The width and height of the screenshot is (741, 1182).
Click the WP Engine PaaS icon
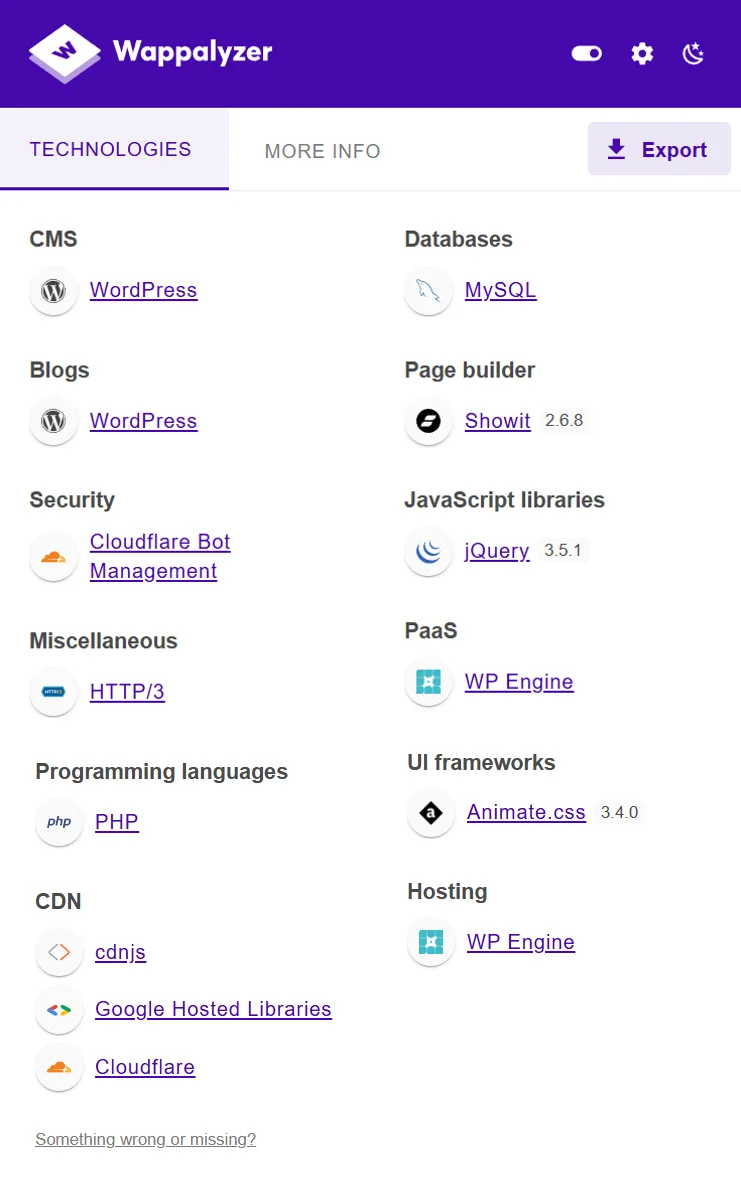428,682
